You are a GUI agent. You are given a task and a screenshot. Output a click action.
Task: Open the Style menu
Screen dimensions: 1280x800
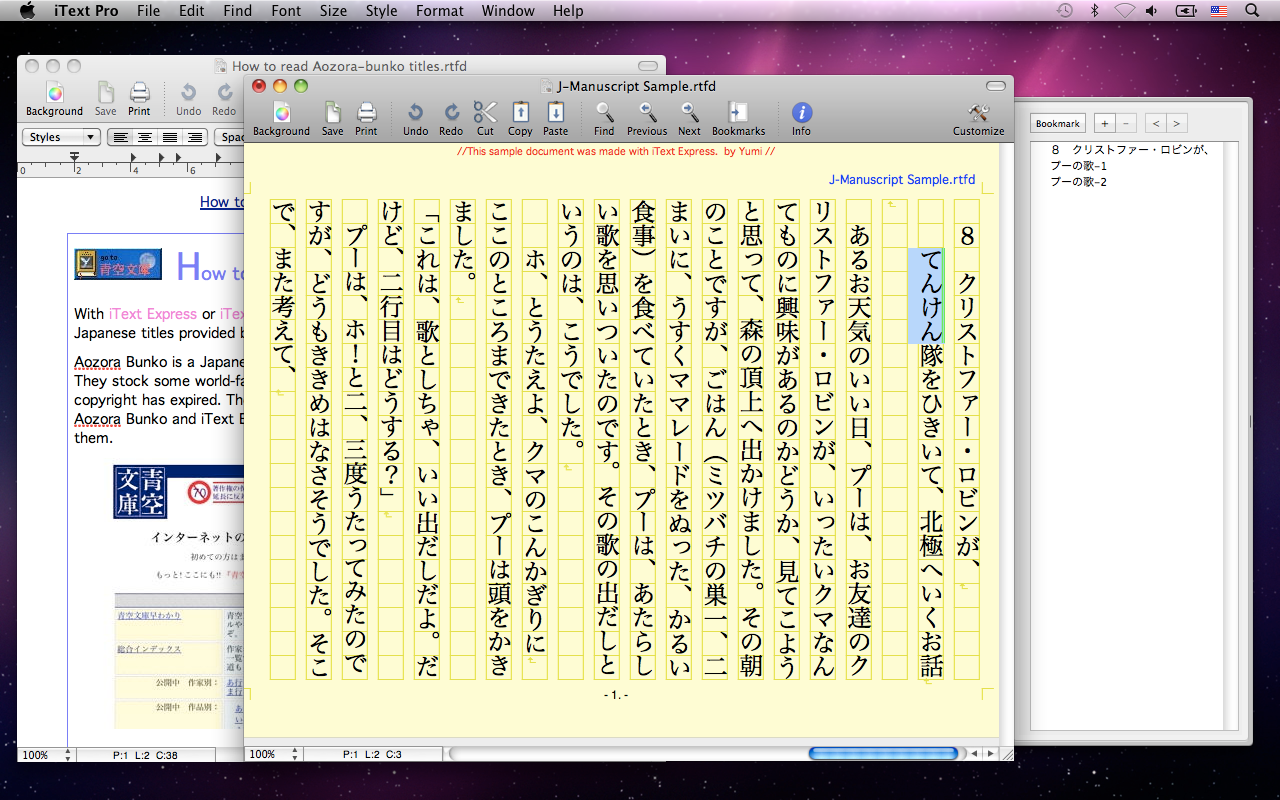click(381, 11)
